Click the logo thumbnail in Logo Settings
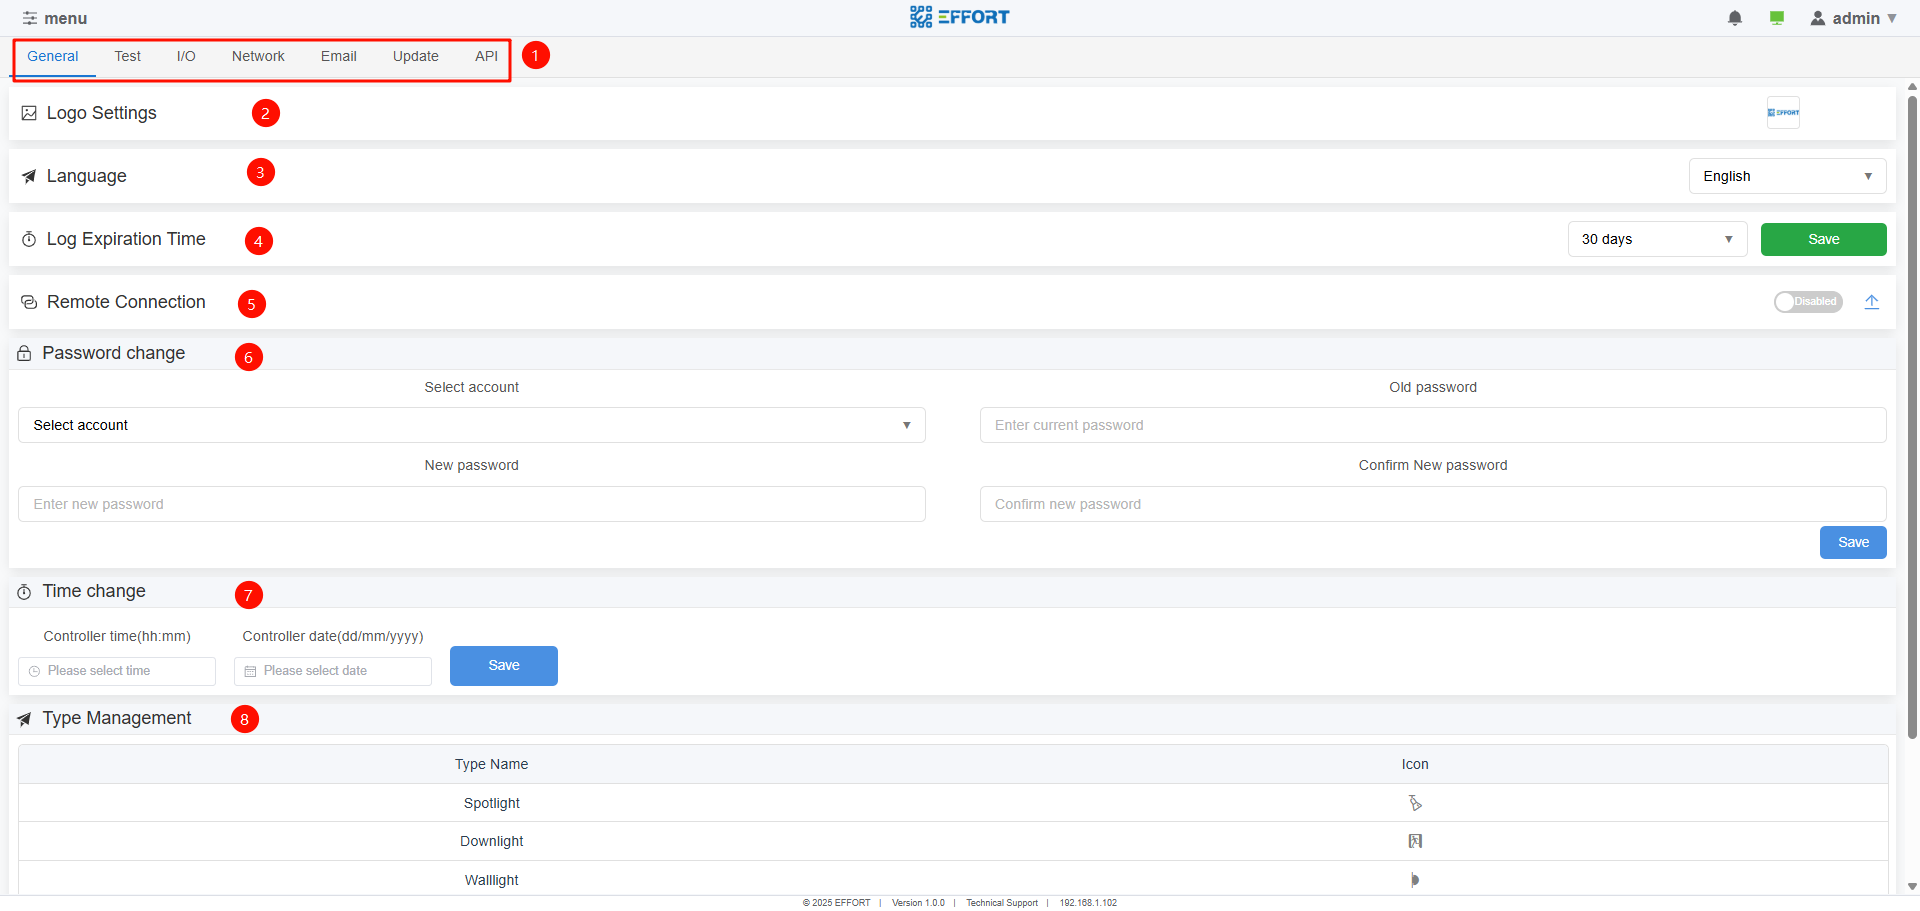The width and height of the screenshot is (1920, 911). coord(1783,113)
